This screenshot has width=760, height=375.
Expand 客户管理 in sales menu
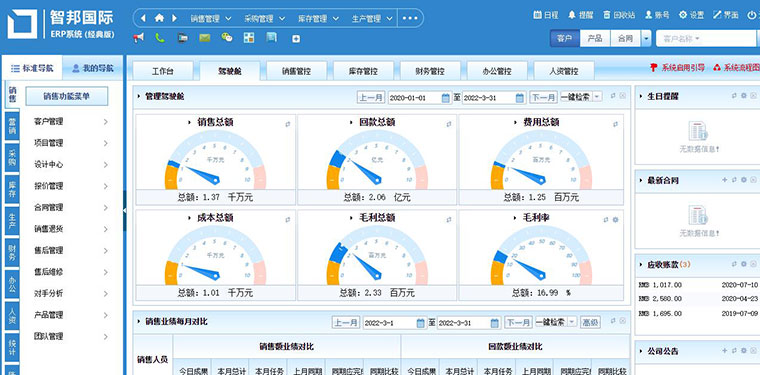(71, 122)
